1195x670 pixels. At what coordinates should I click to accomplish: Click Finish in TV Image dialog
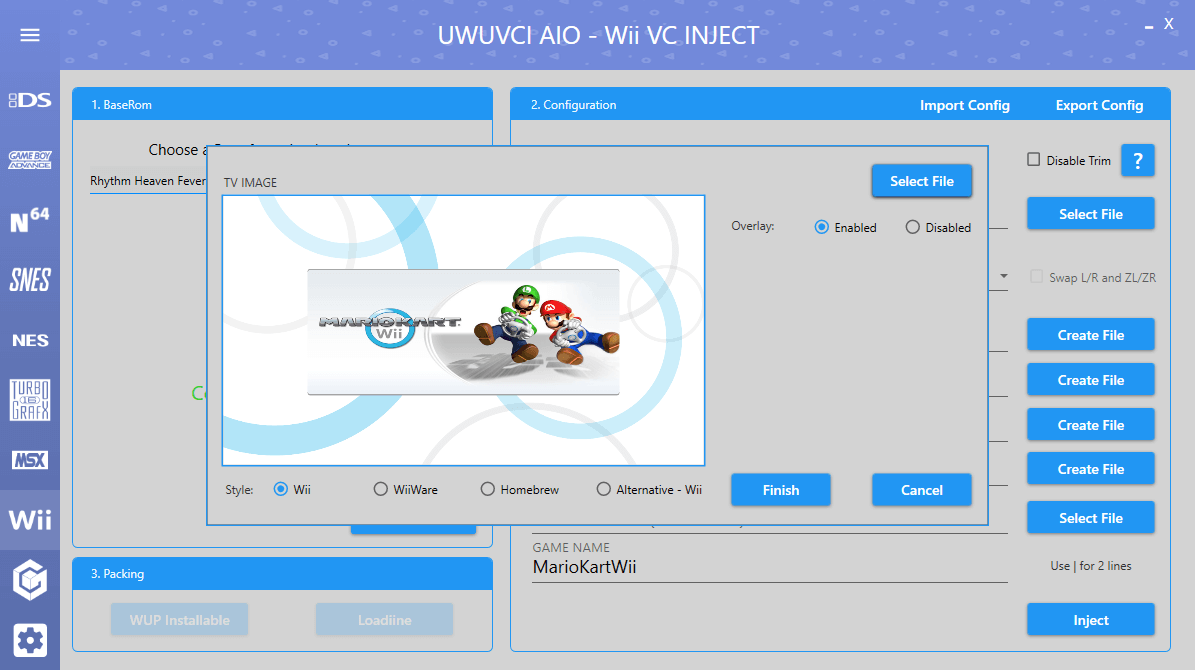780,489
